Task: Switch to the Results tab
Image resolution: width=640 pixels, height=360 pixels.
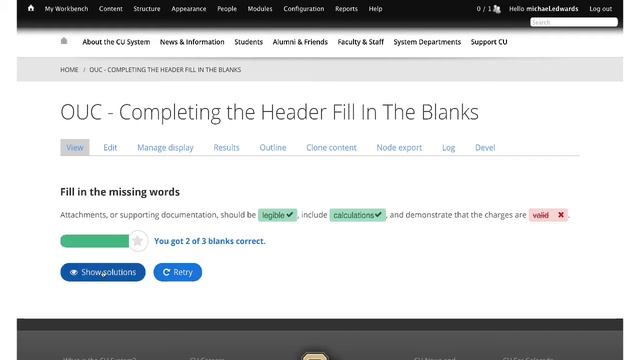Action: (226, 147)
